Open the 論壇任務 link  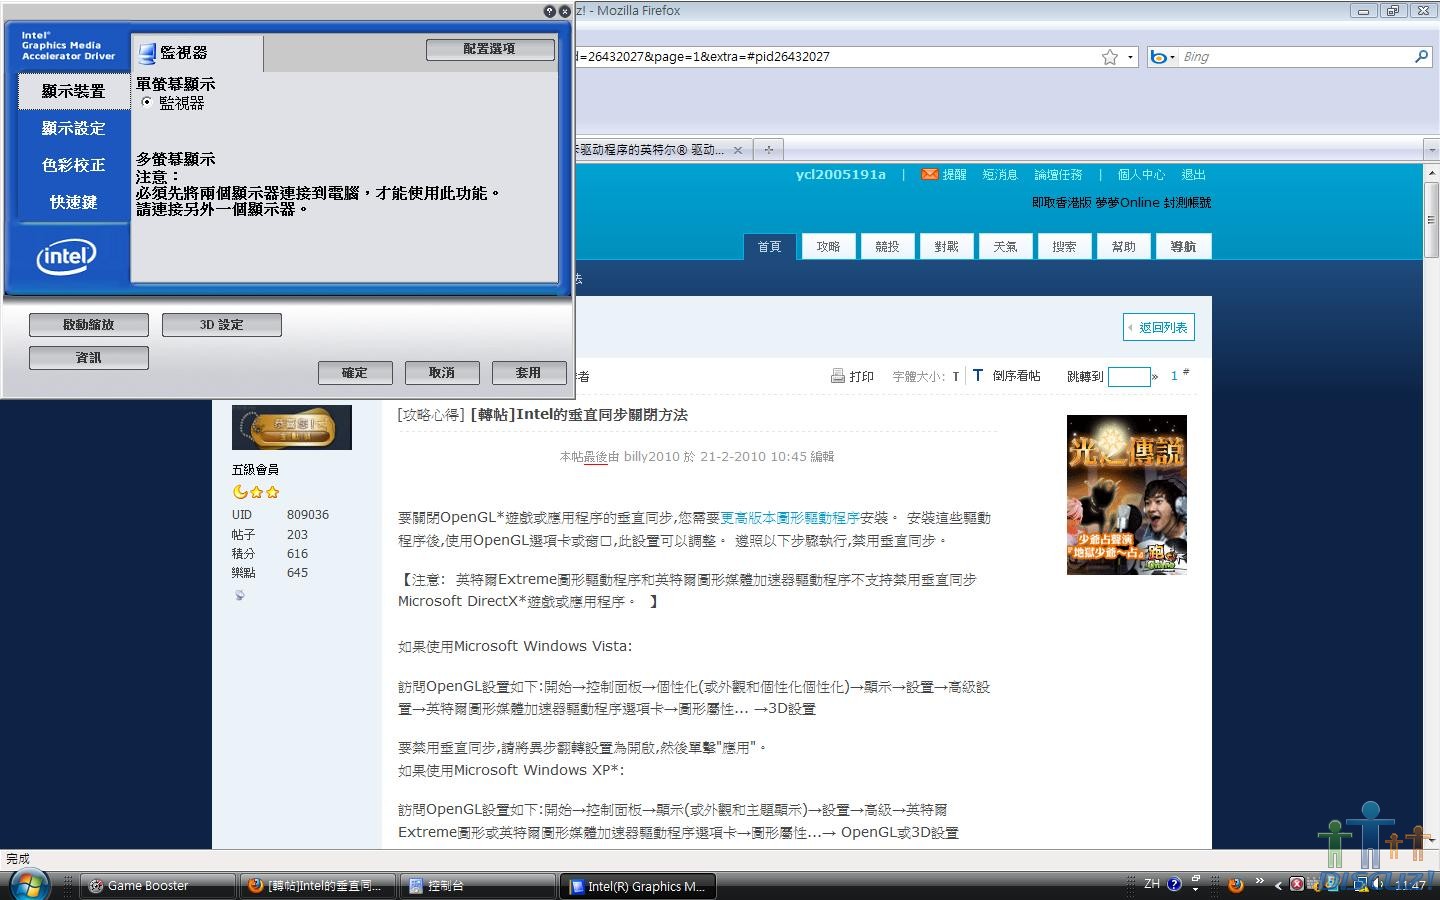tap(1058, 175)
